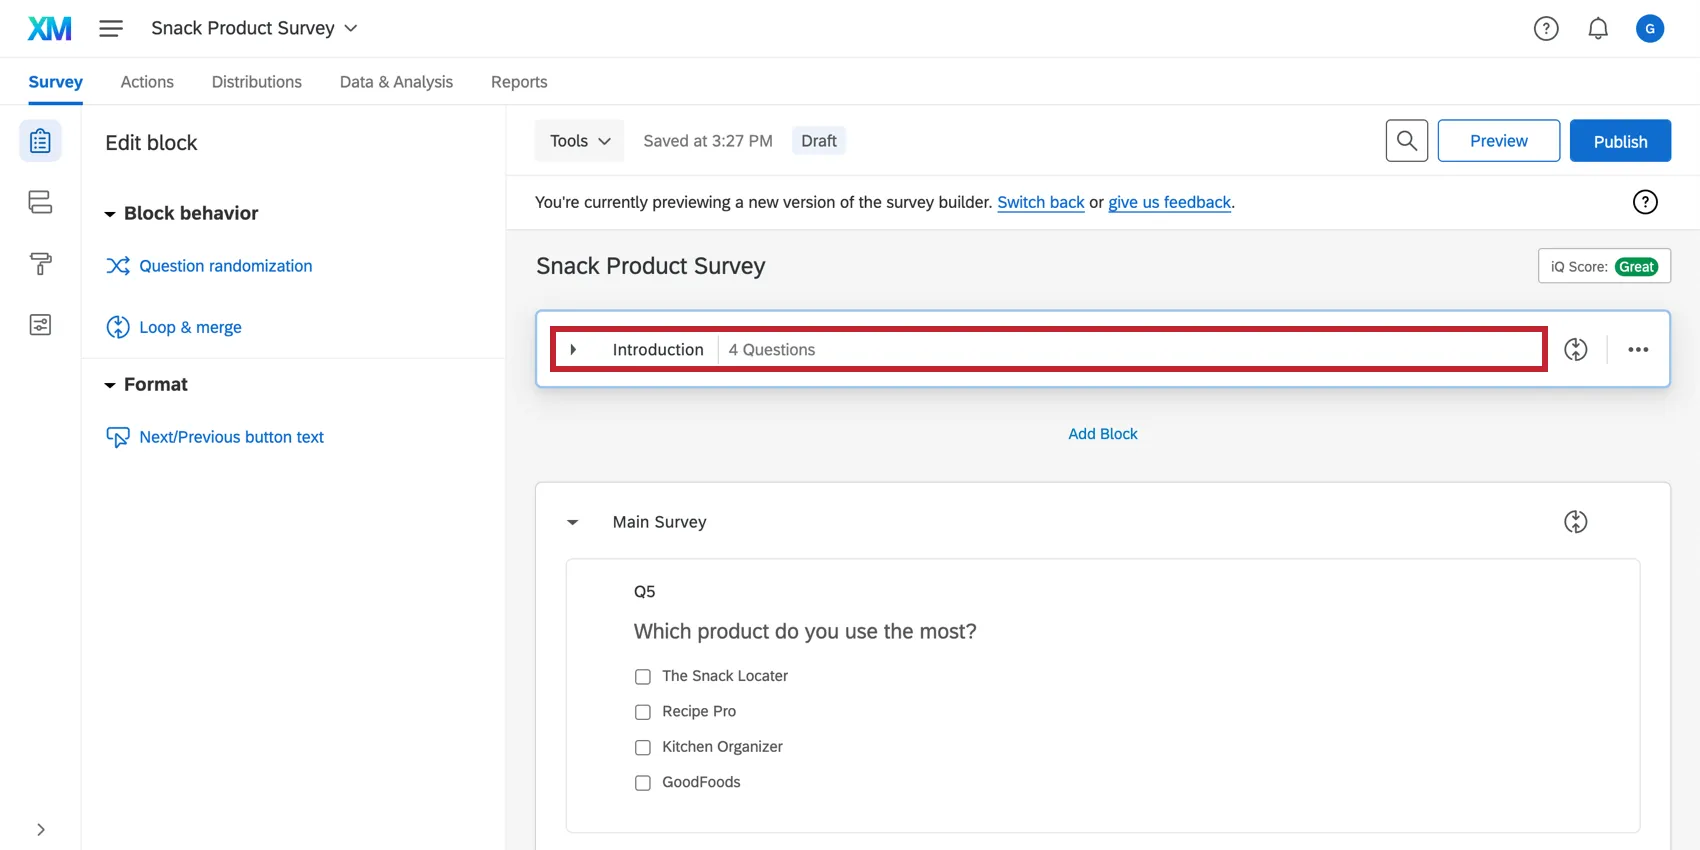Click the search magnifier button
Screen dimensions: 1700x850
[x=1406, y=141]
